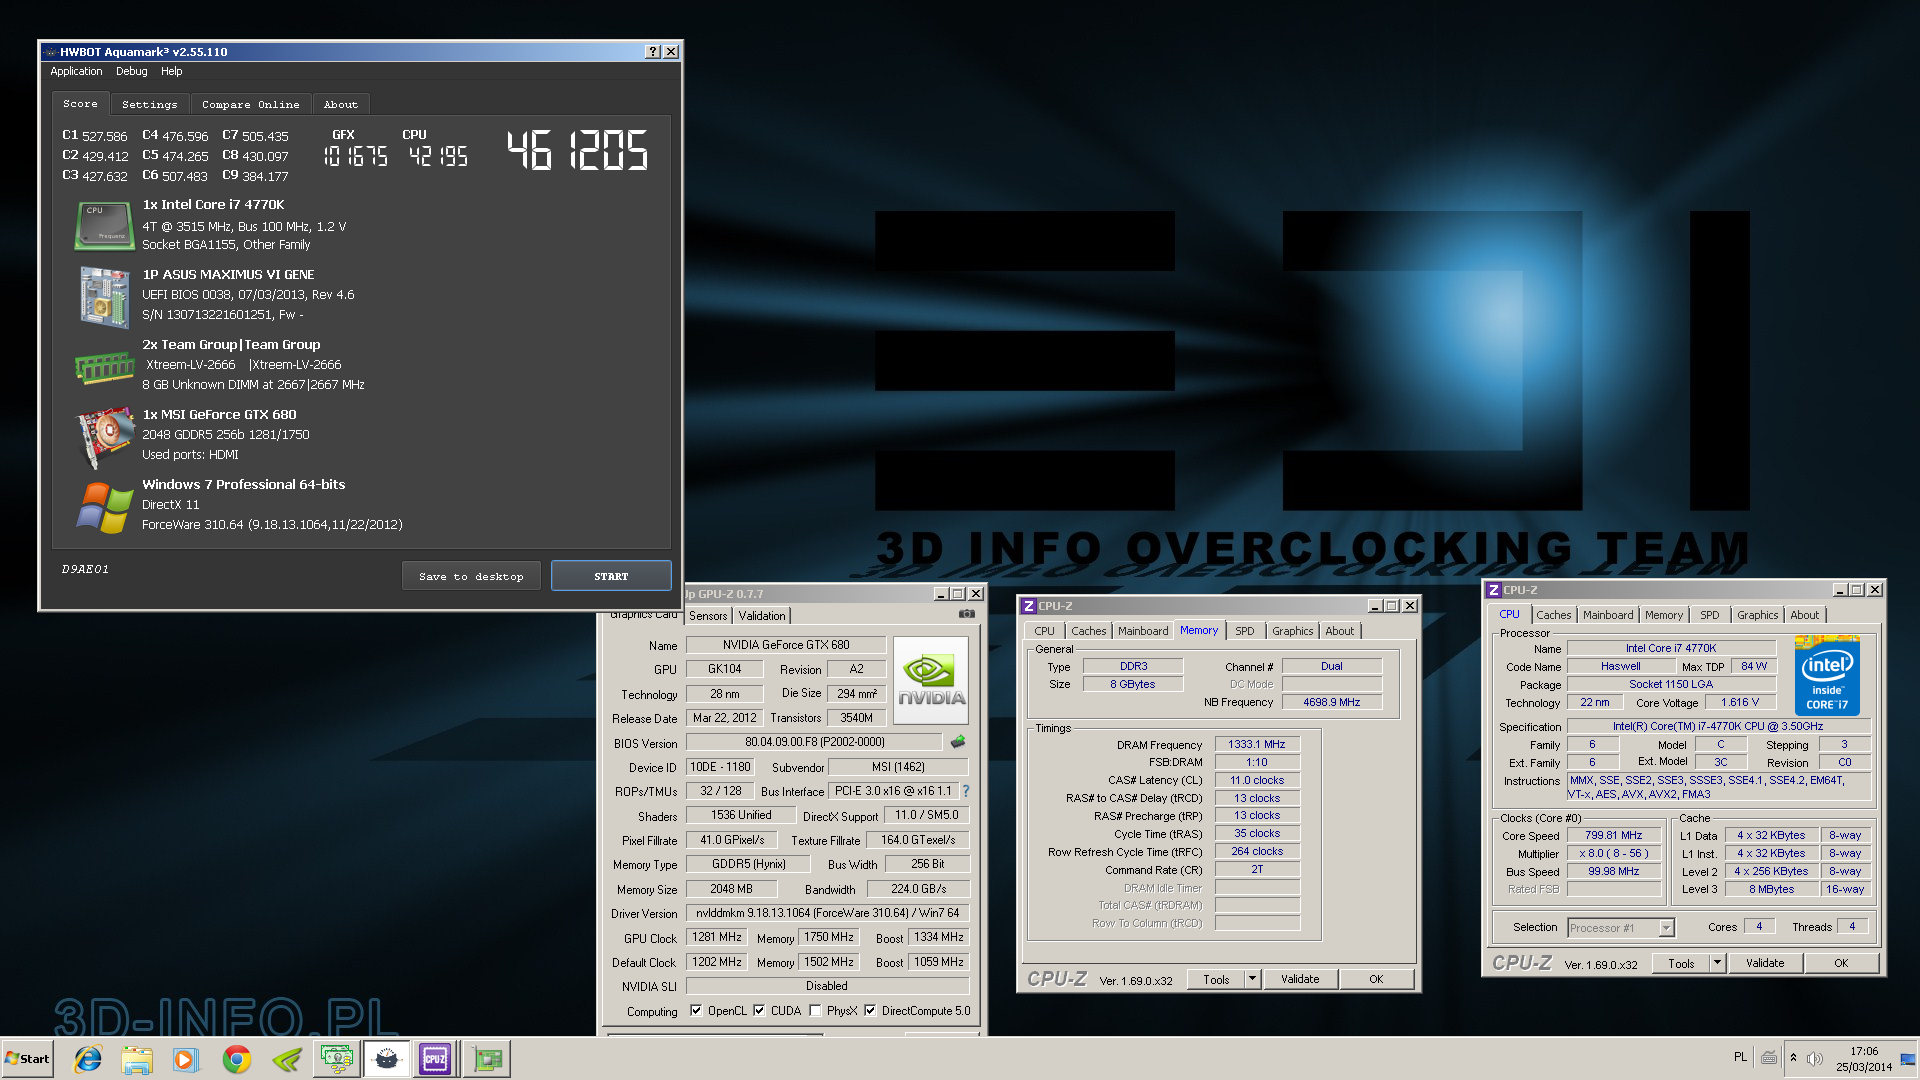Switch to the Sensors tab in GPU-Z

coord(708,616)
